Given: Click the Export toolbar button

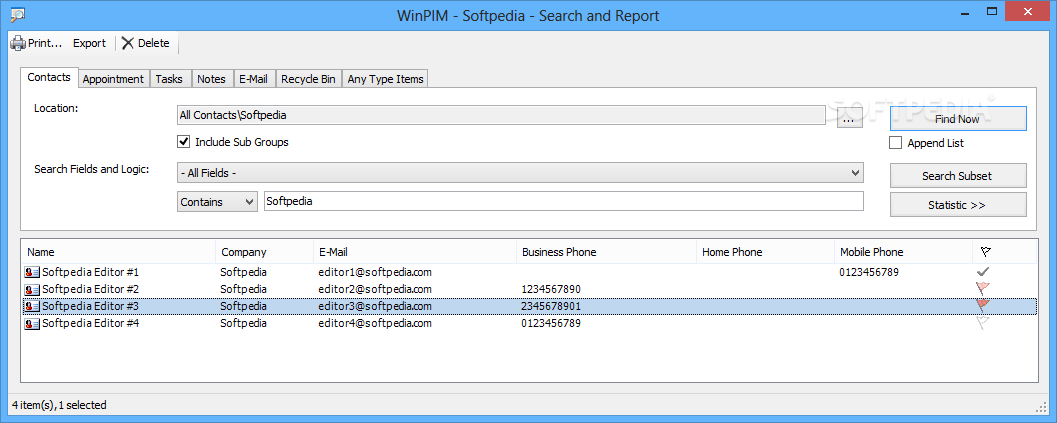Looking at the screenshot, I should (x=90, y=43).
